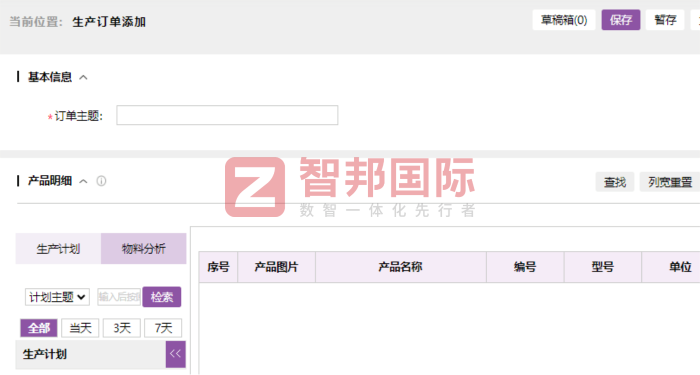The image size is (700, 375).
Task: Switch to the 生产计划 tab
Action: coord(58,249)
